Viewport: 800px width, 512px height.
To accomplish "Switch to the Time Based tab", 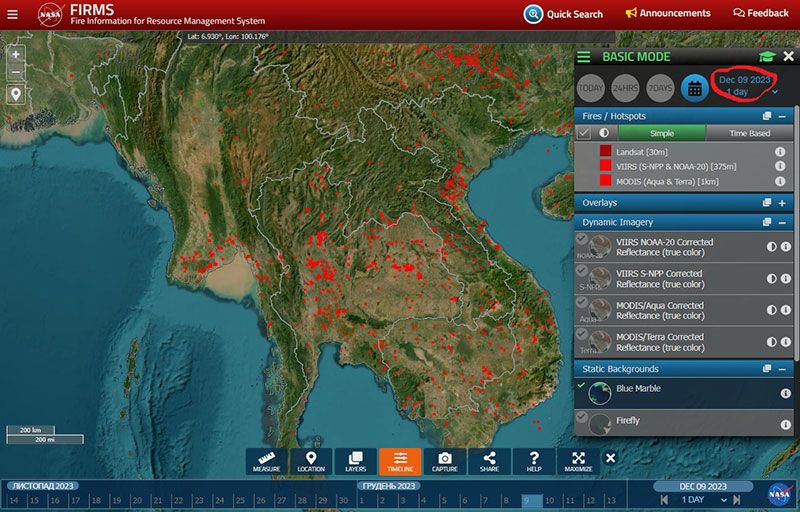I will pyautogui.click(x=749, y=133).
